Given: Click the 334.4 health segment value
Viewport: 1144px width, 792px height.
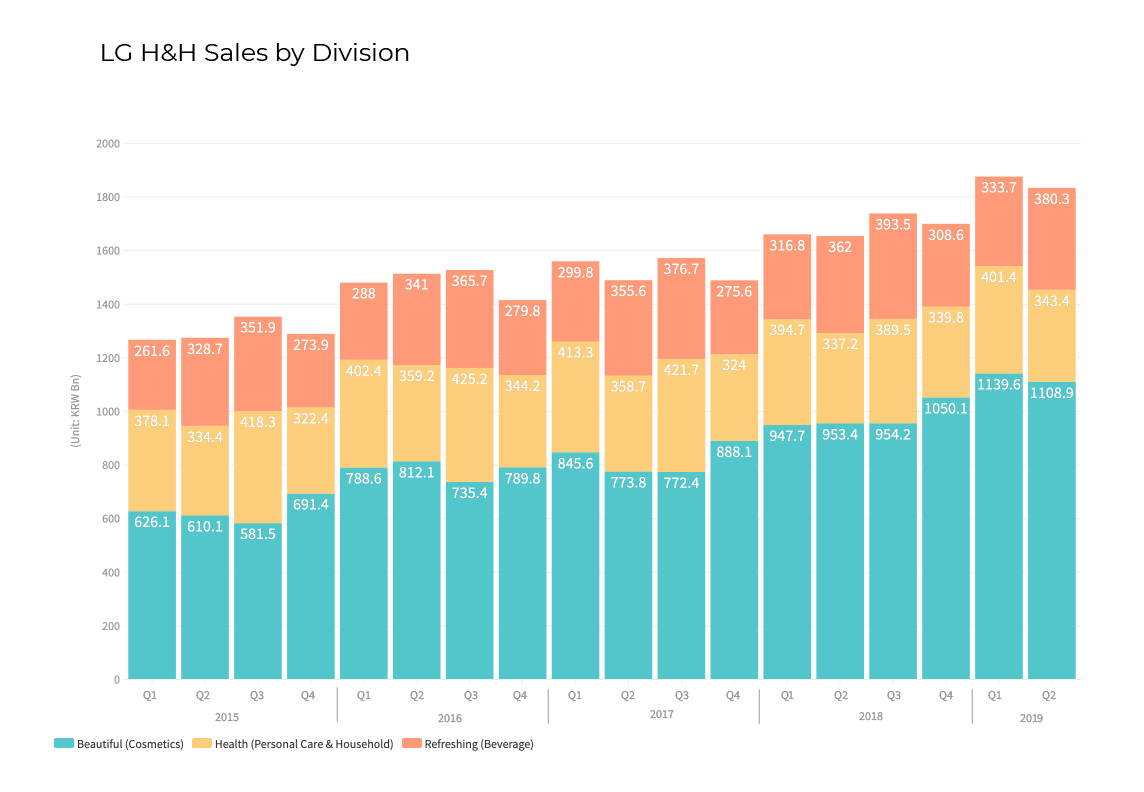Looking at the screenshot, I should pos(205,437).
